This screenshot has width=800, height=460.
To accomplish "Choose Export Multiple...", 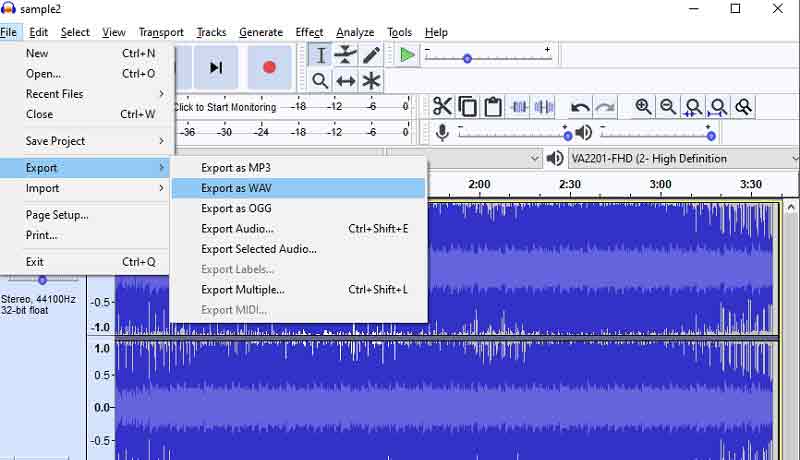I will pyautogui.click(x=298, y=290).
